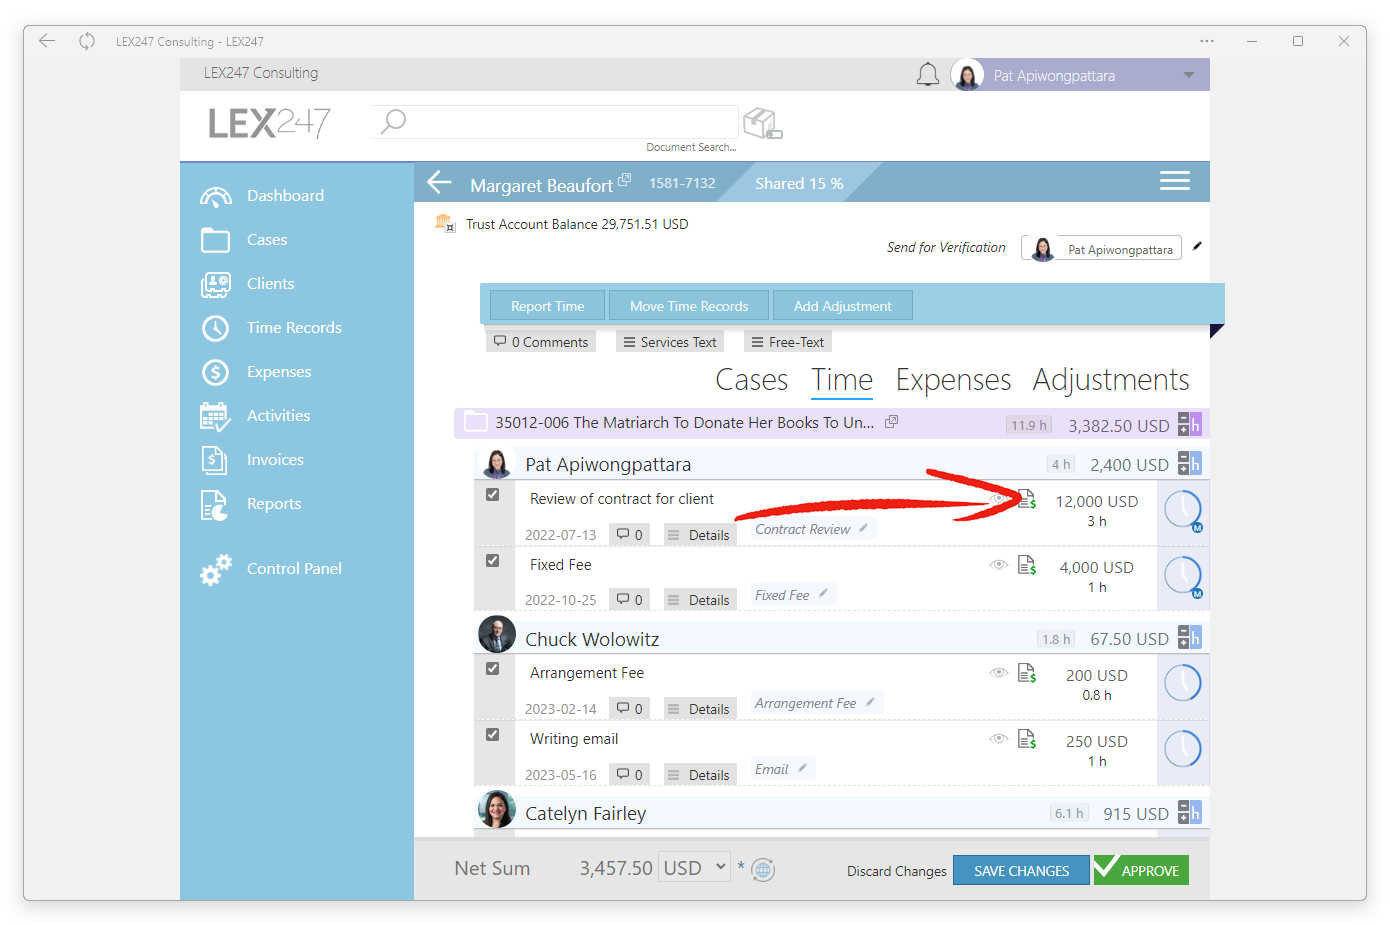Open the notifications bell
The width and height of the screenshot is (1390, 925).
pyautogui.click(x=928, y=75)
